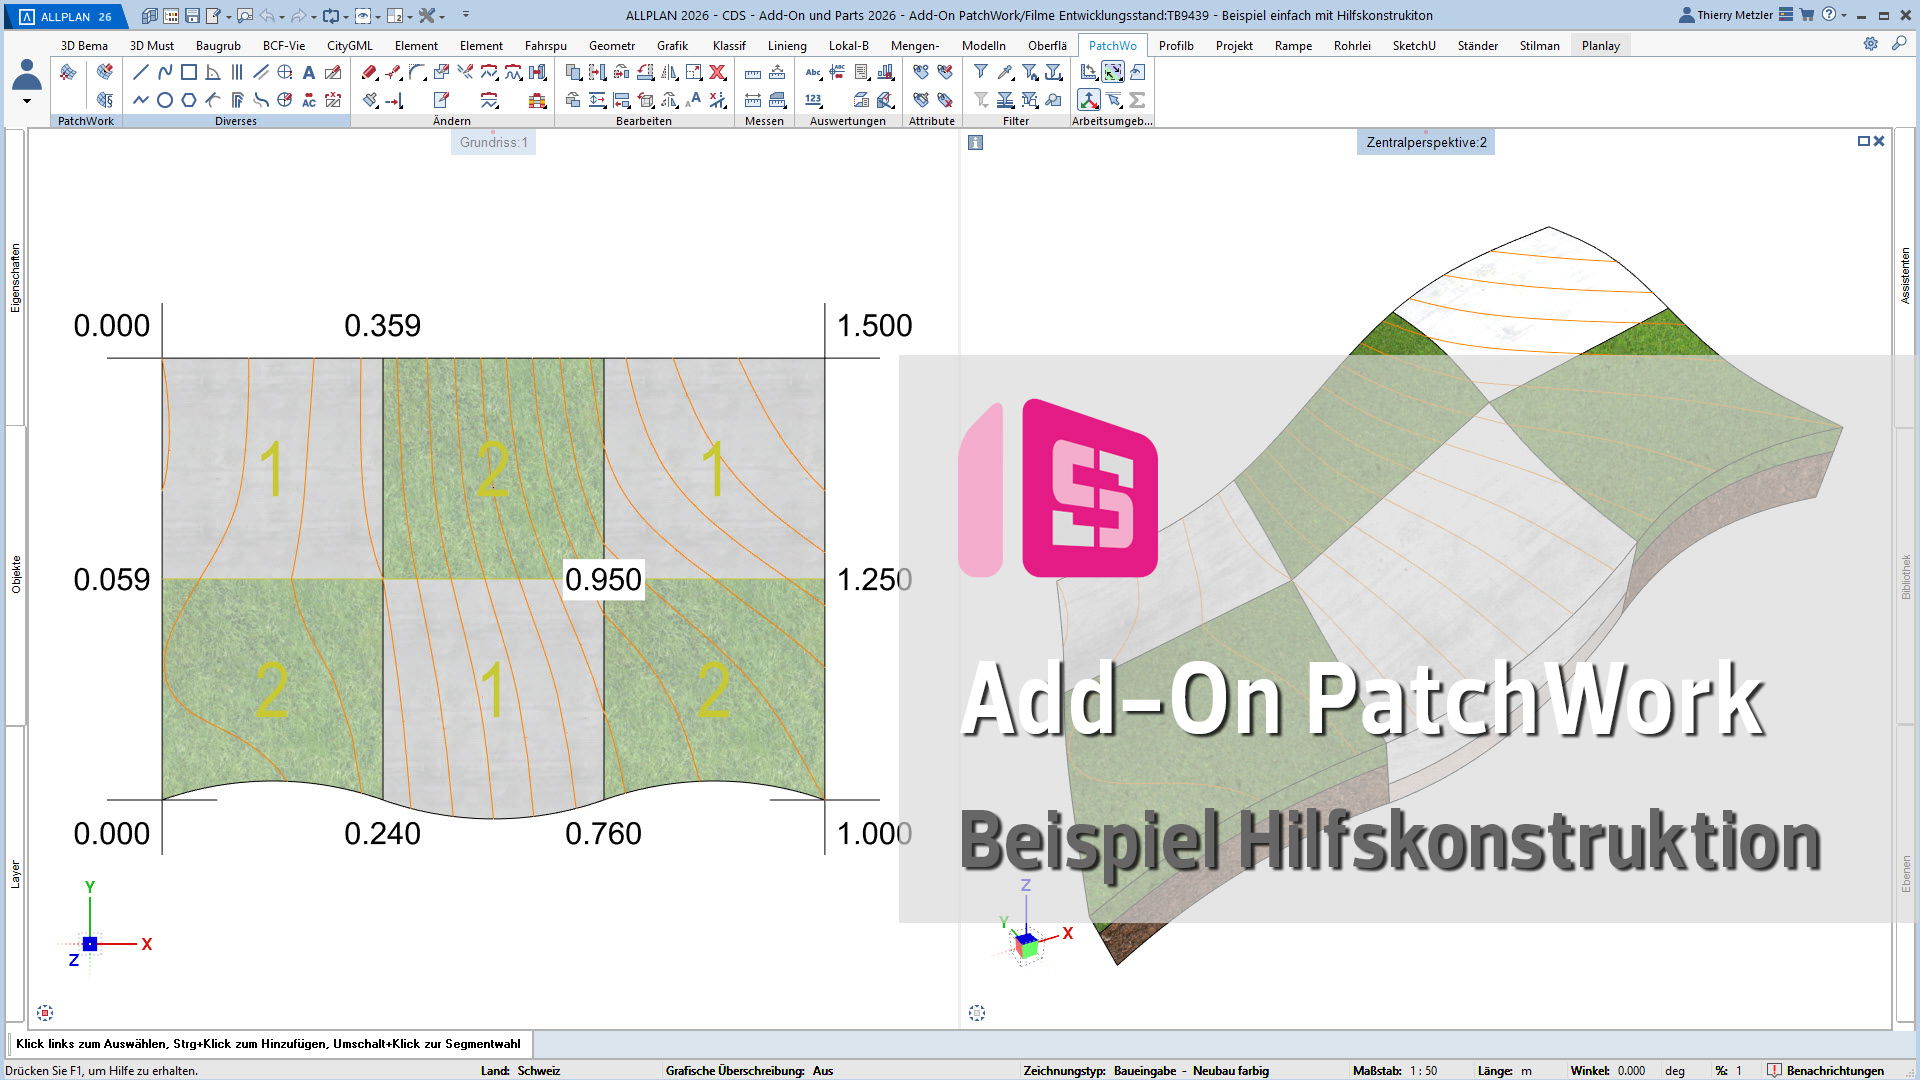Open the window layout dropdown in title bar

pos(409,16)
